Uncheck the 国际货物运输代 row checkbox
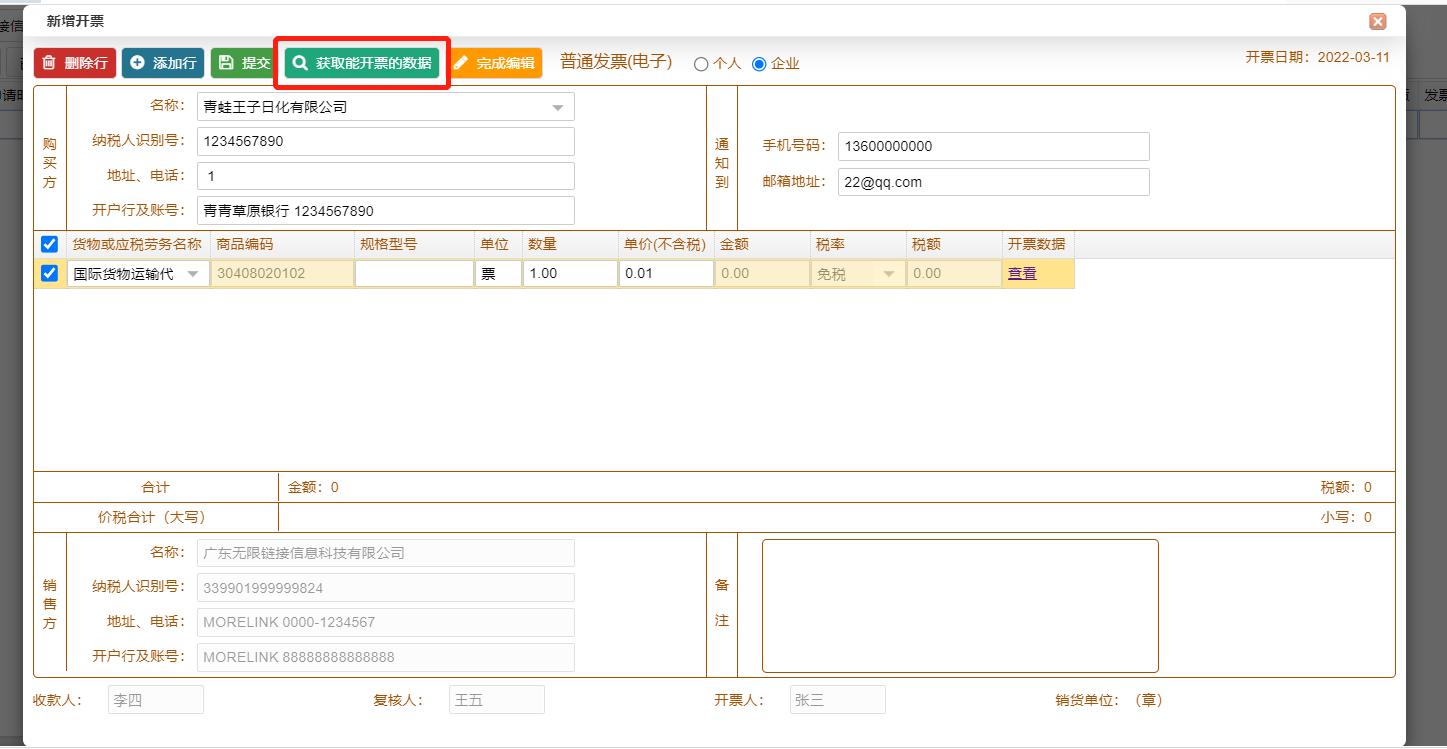 pos(49,273)
